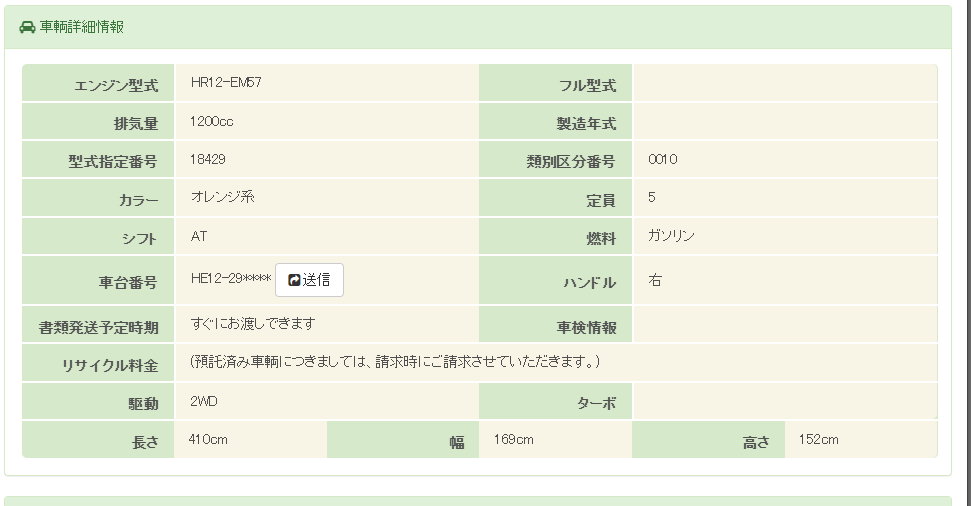Click the share icon inside the 送信 button

[x=294, y=281]
